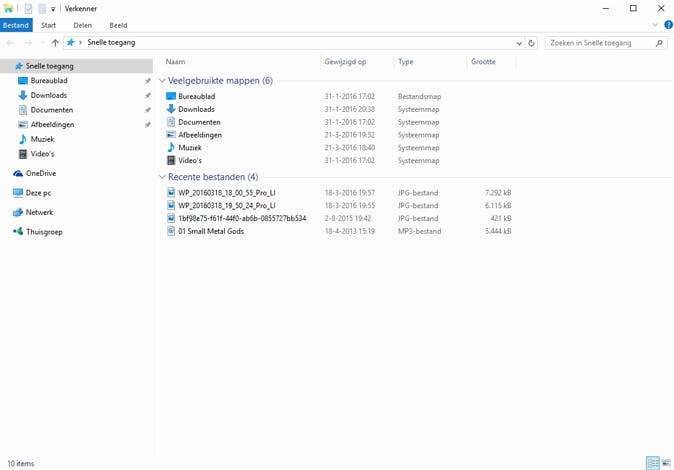
Task: Select the Downloads folder icon in file list
Action: pyautogui.click(x=171, y=109)
